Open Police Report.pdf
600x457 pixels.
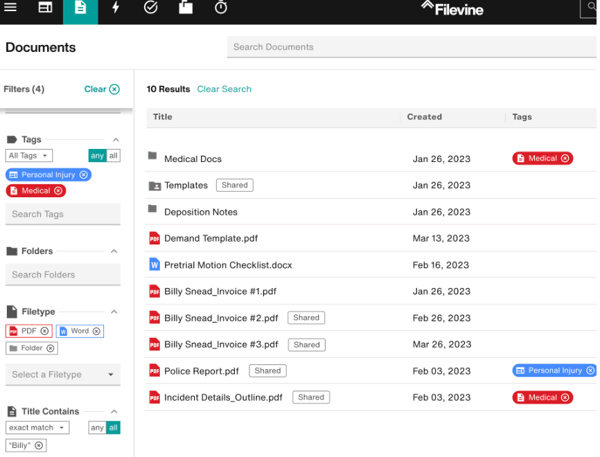[201, 371]
